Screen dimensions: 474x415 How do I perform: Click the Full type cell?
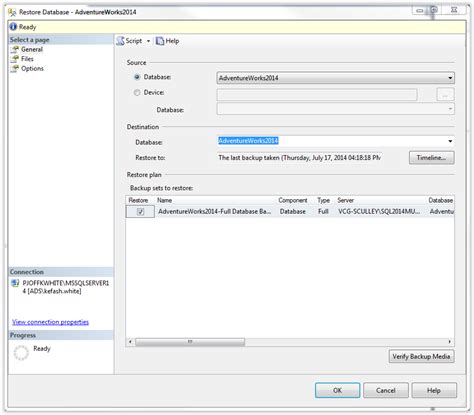point(323,212)
